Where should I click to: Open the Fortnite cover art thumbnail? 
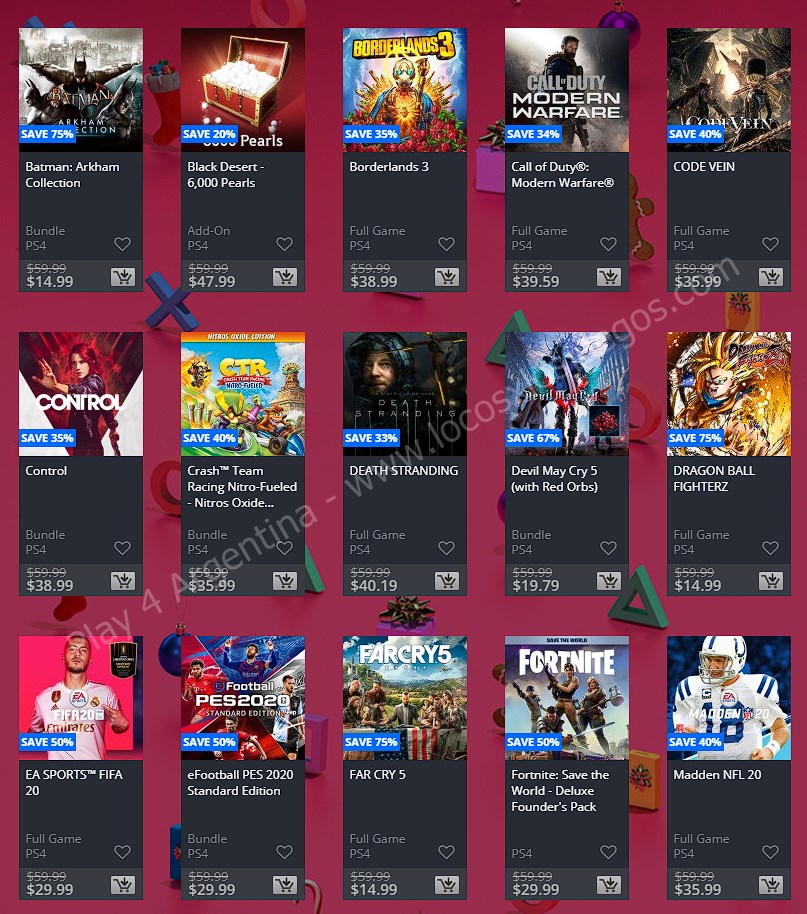tap(567, 698)
